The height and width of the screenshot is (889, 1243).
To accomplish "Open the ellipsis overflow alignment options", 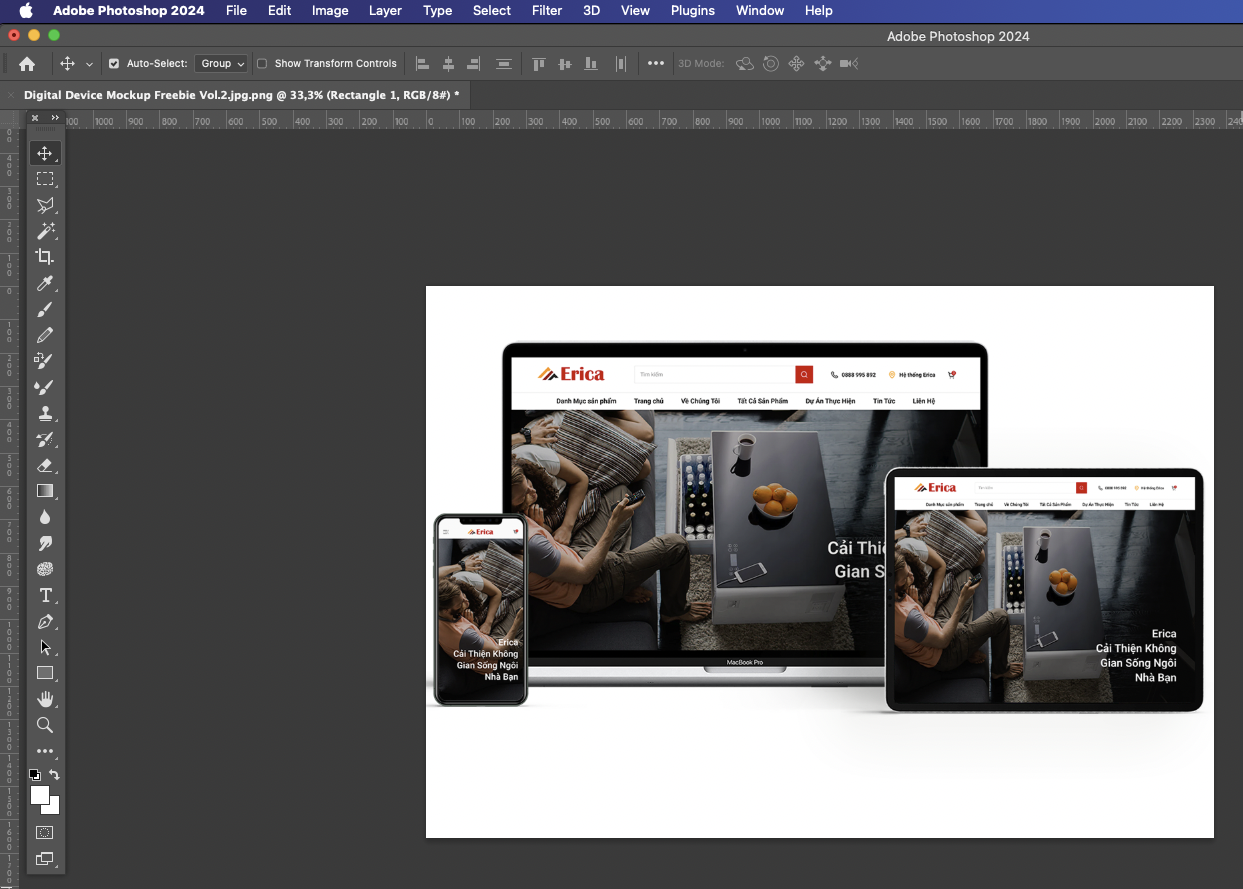I will click(x=656, y=63).
